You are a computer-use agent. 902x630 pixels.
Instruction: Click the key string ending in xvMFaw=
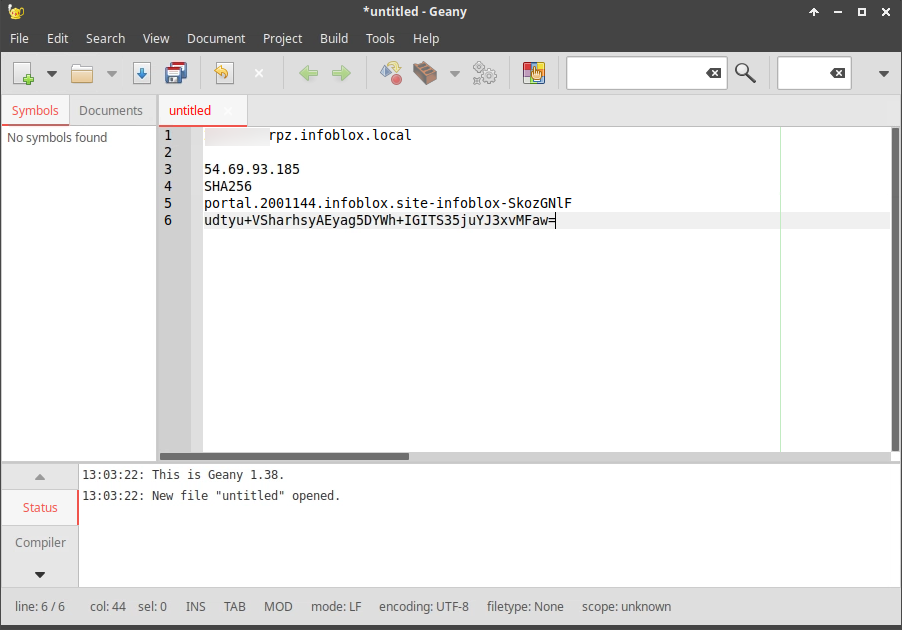click(380, 220)
